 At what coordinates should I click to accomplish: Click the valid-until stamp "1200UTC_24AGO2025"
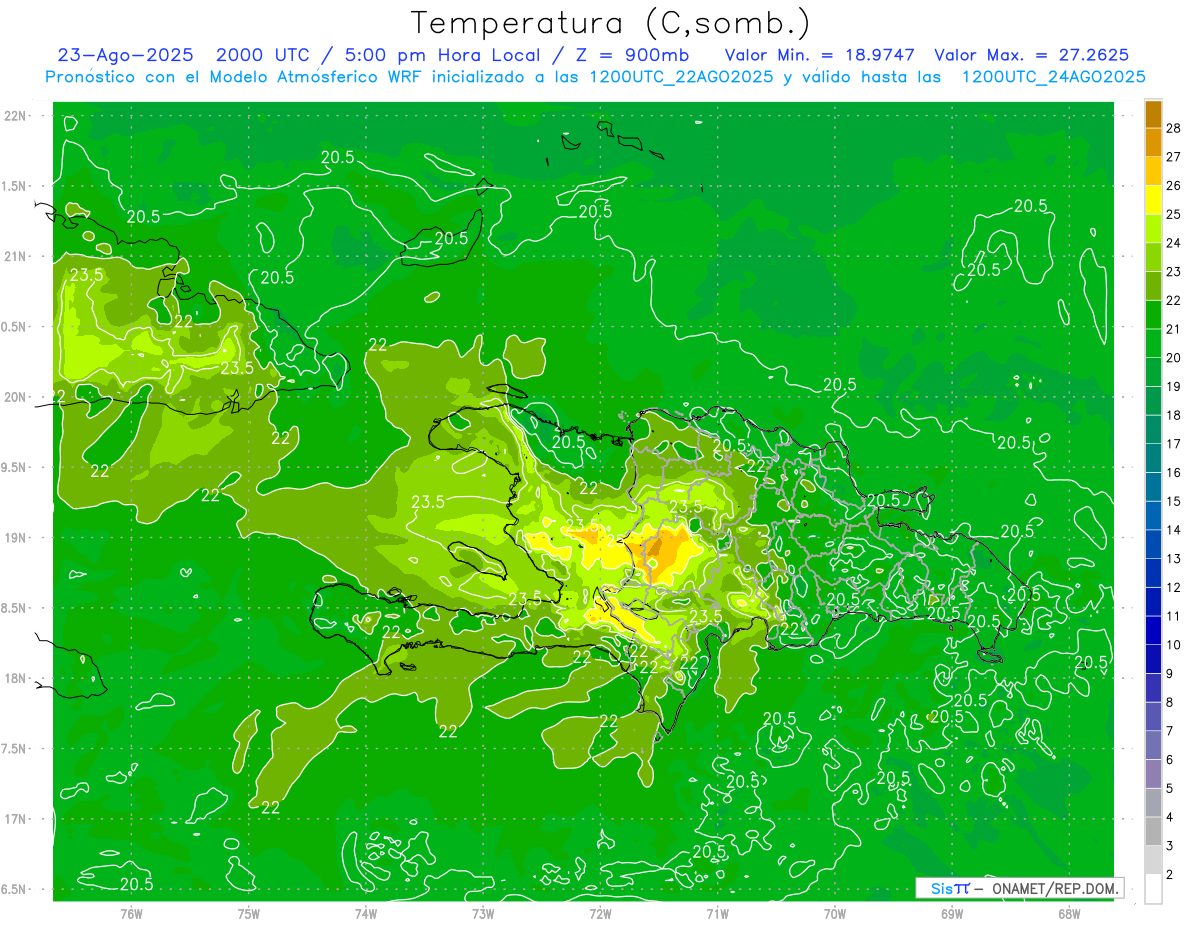point(1053,77)
